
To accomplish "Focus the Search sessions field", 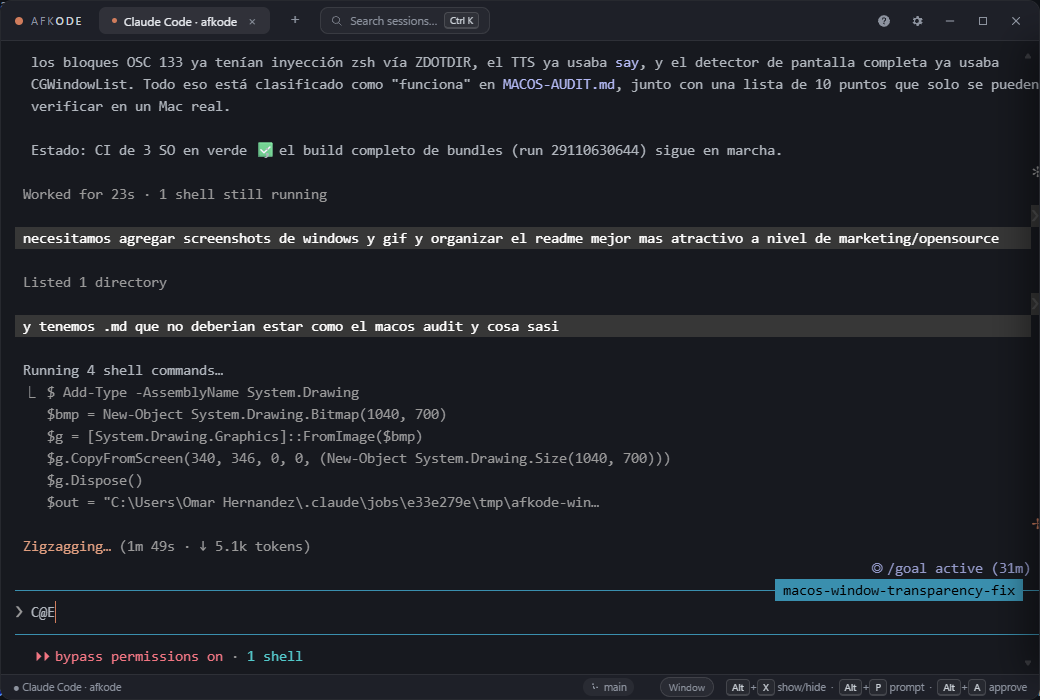I will click(x=405, y=21).
